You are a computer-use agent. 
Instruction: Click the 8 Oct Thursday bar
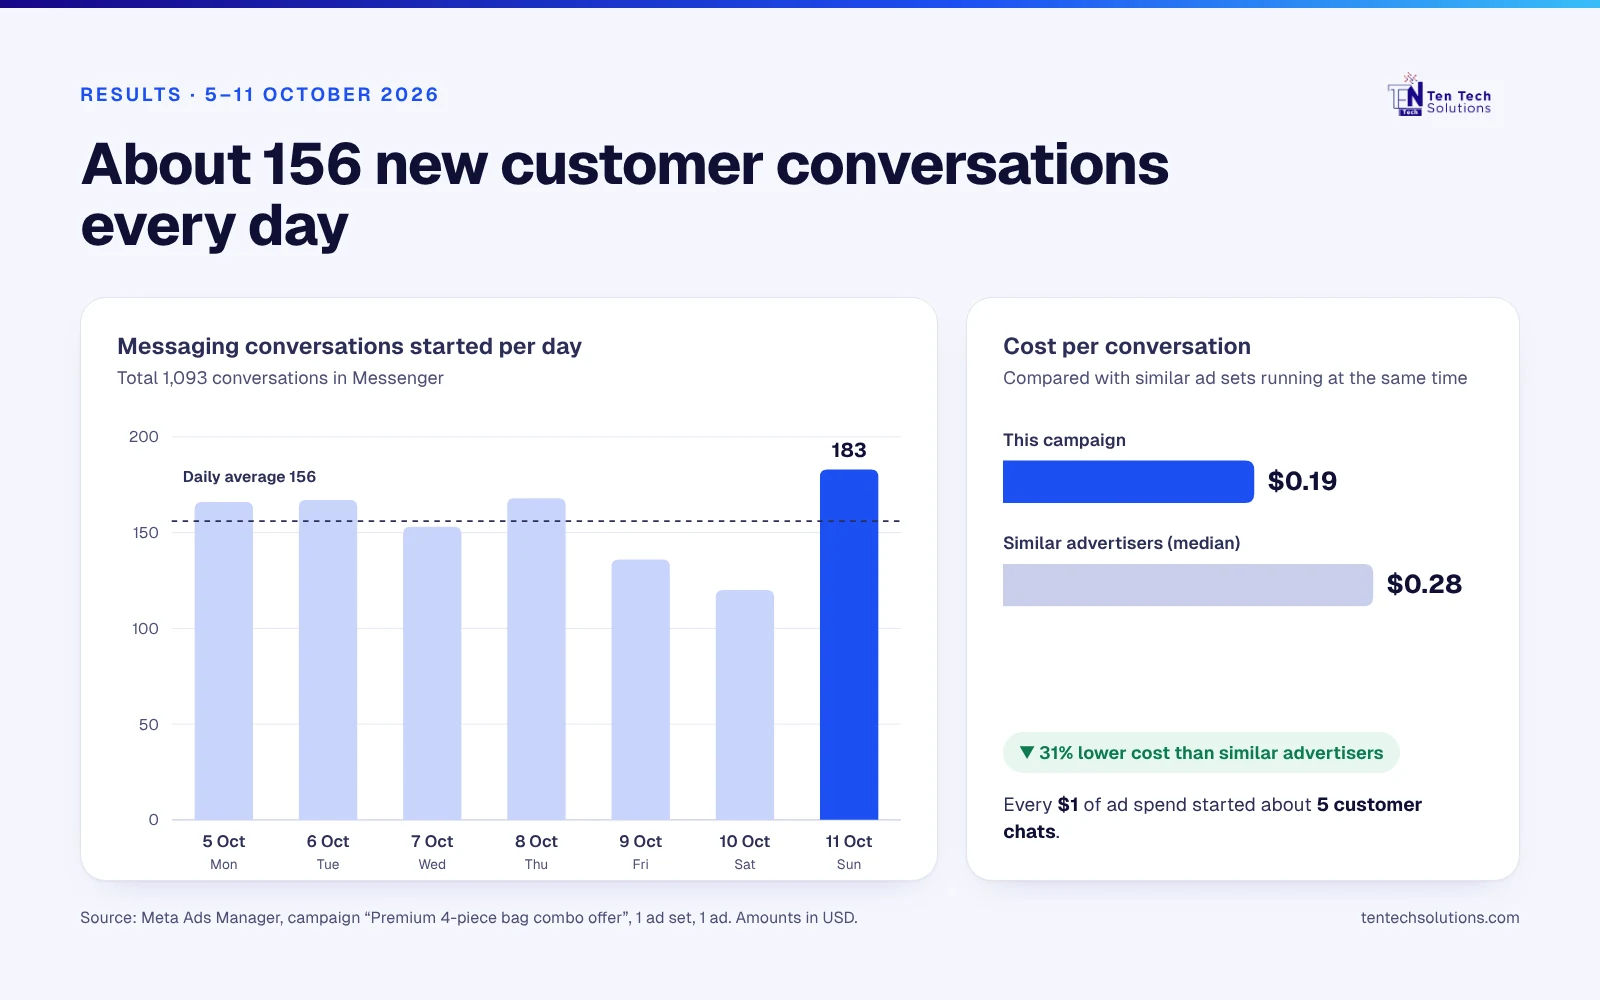click(536, 659)
